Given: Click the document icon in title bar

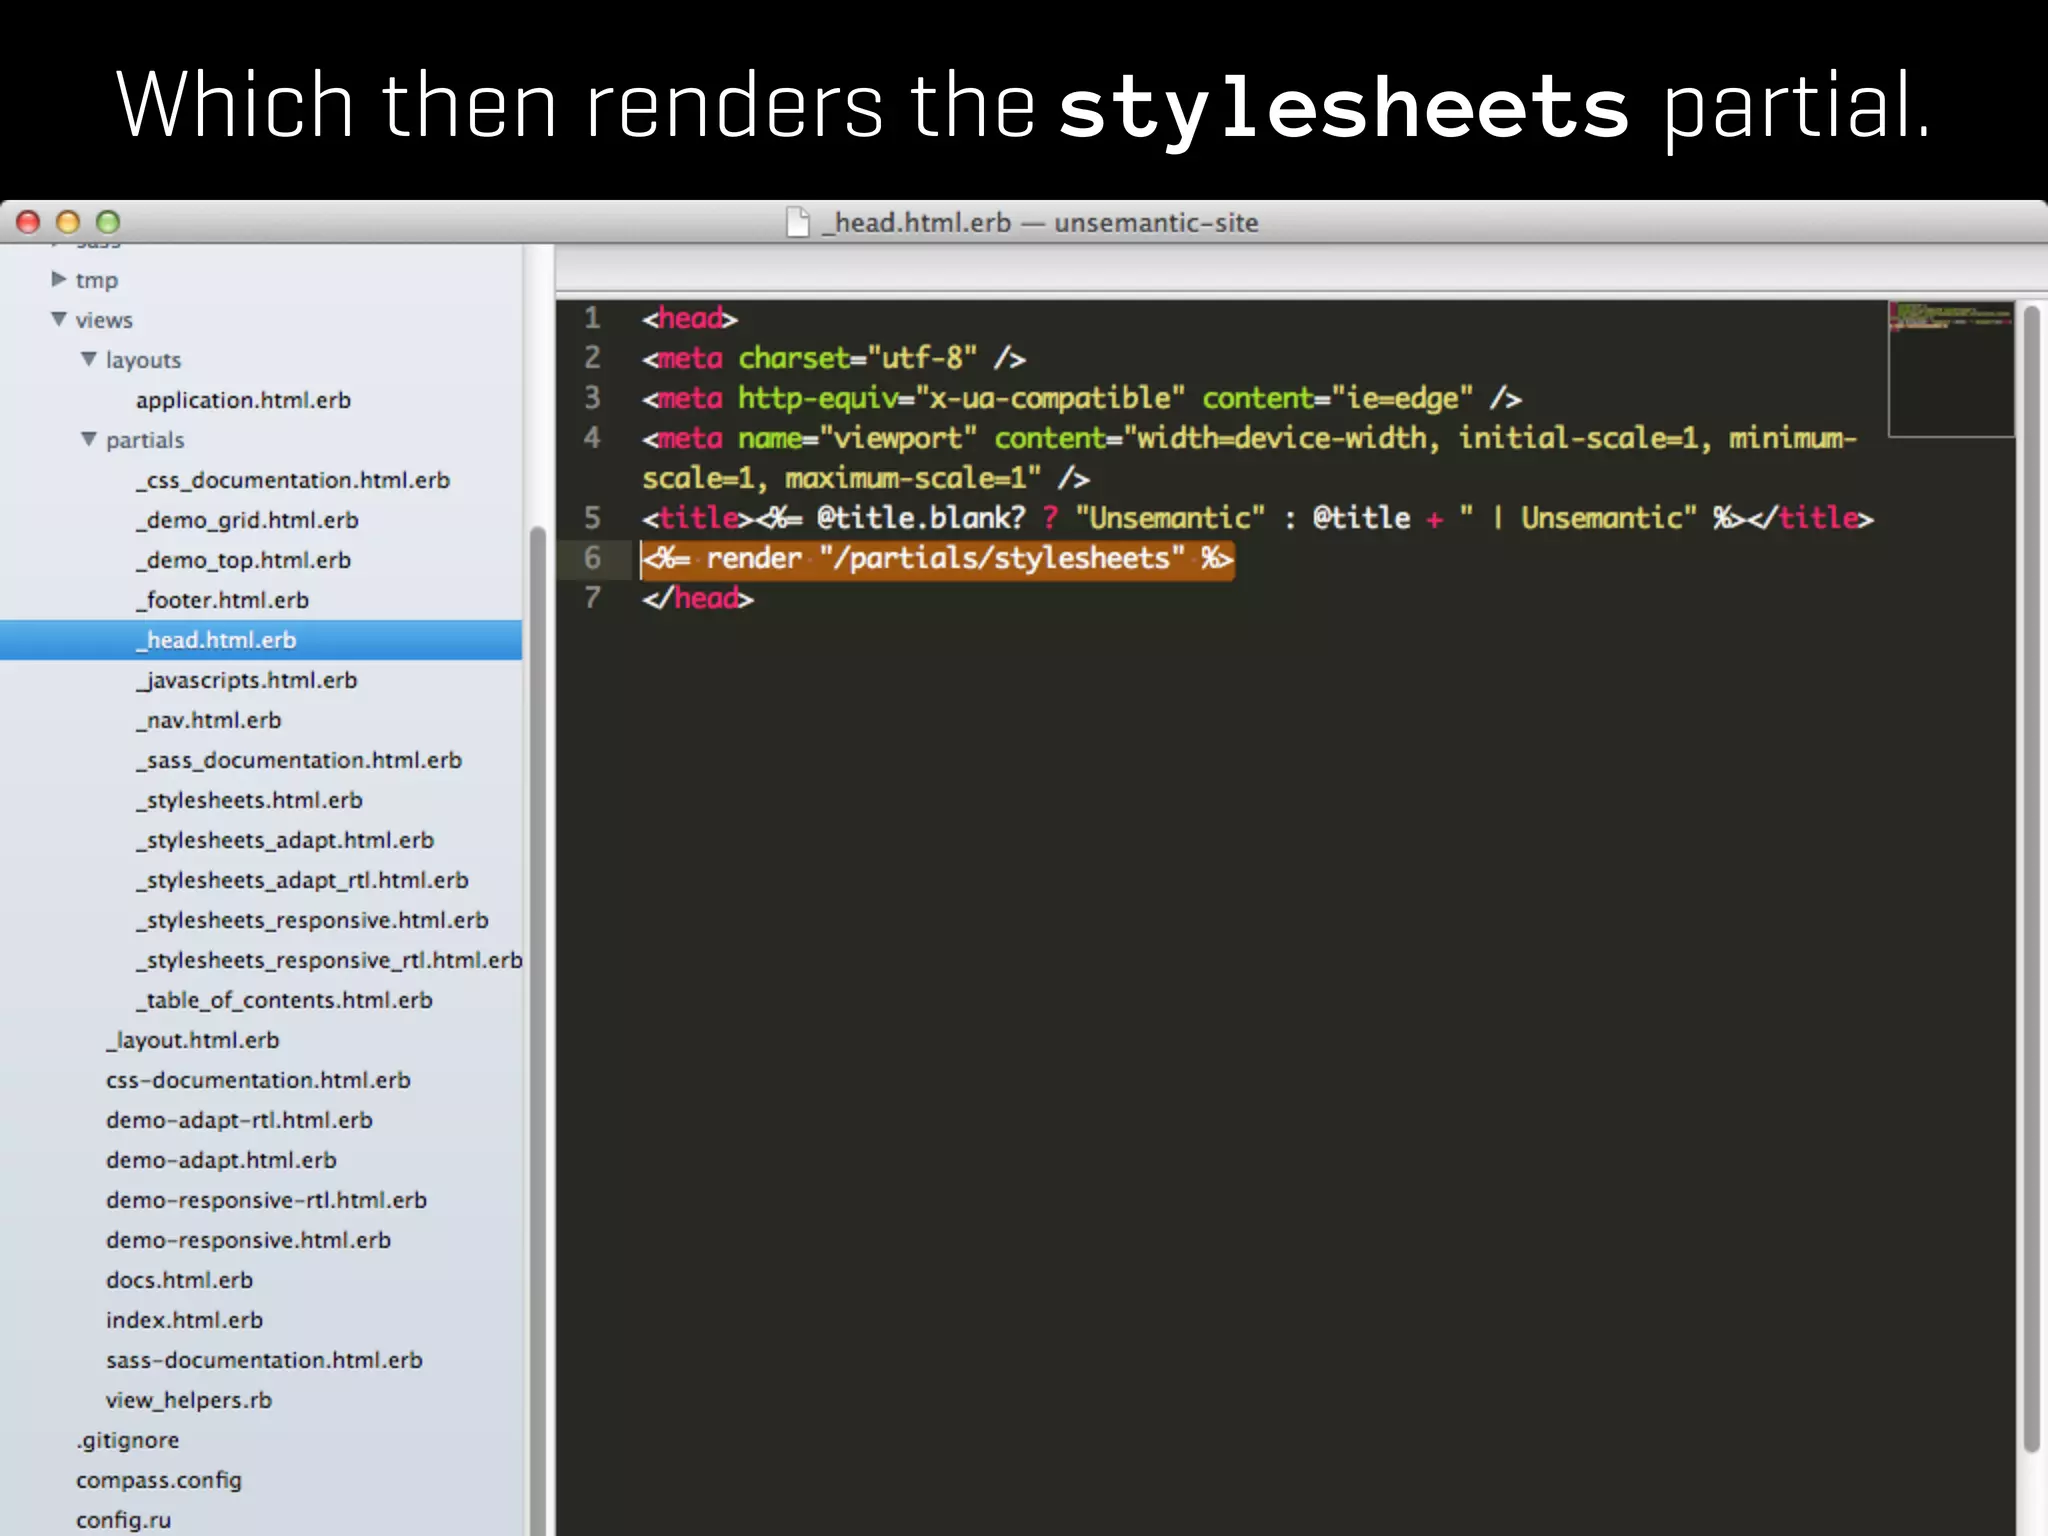Looking at the screenshot, I should click(797, 222).
